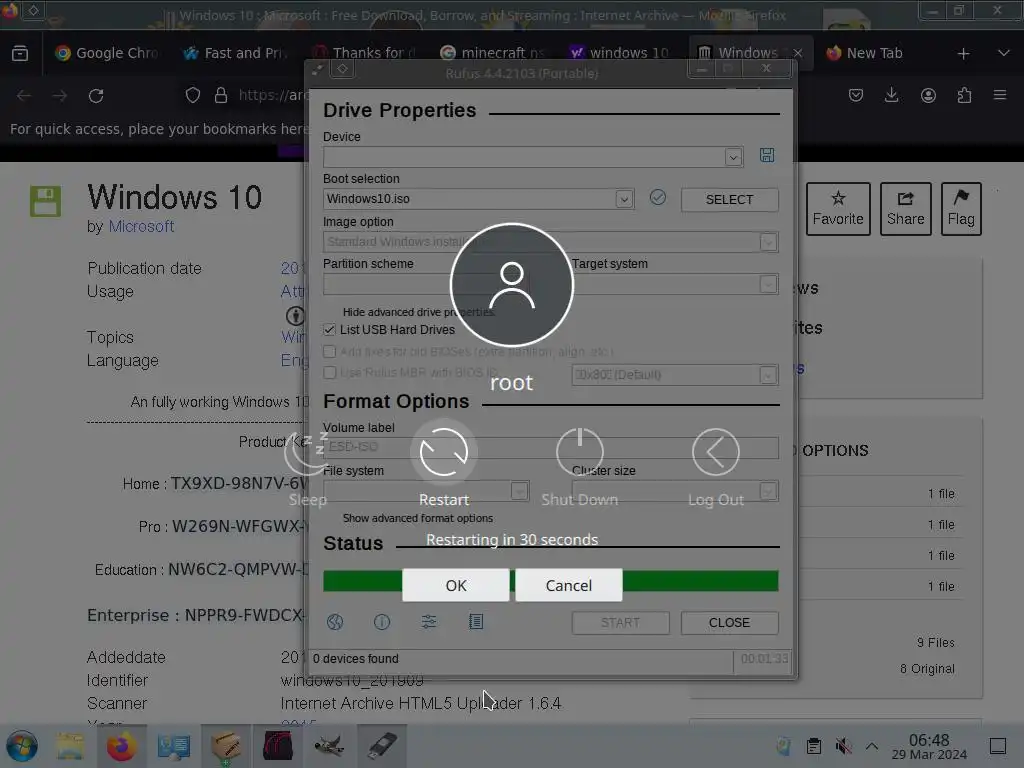Click the CLOSE button in Rufus
Screen dimensions: 1024x768
[729, 623]
